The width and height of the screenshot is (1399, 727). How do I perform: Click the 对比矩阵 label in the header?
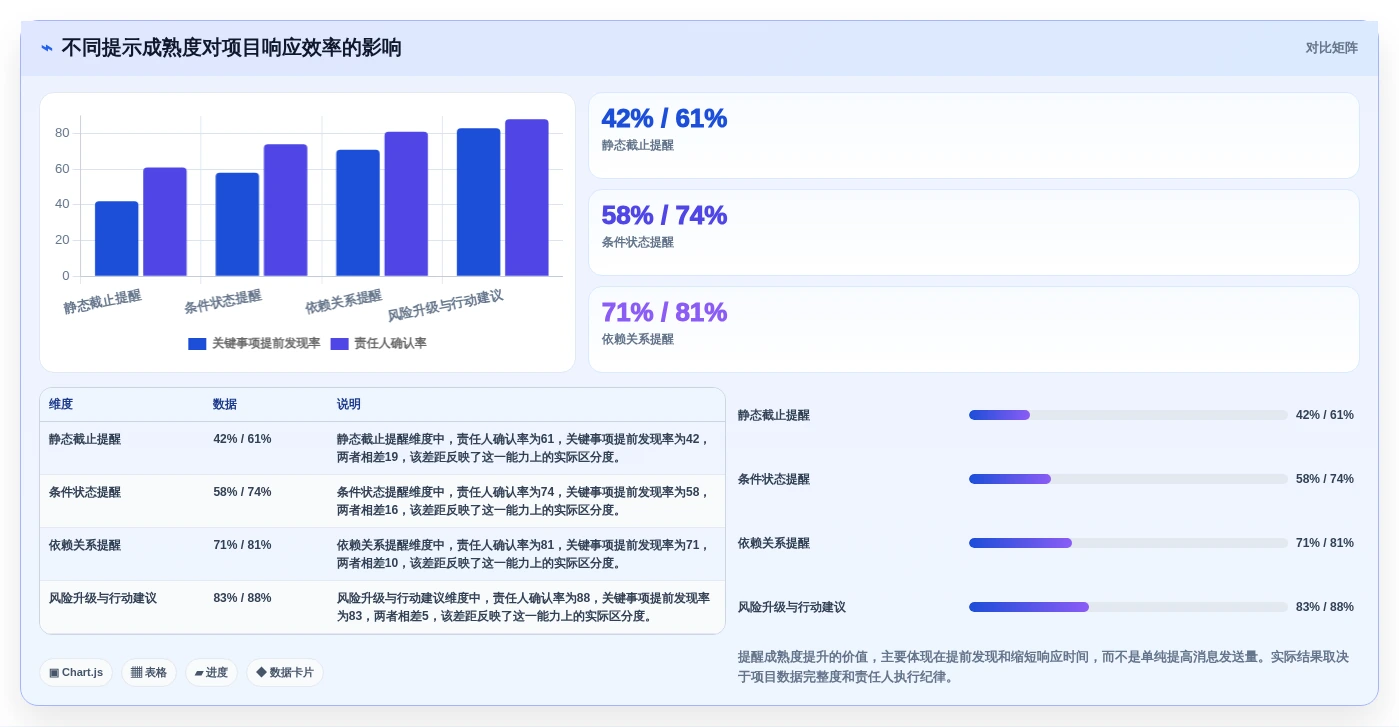point(1331,48)
